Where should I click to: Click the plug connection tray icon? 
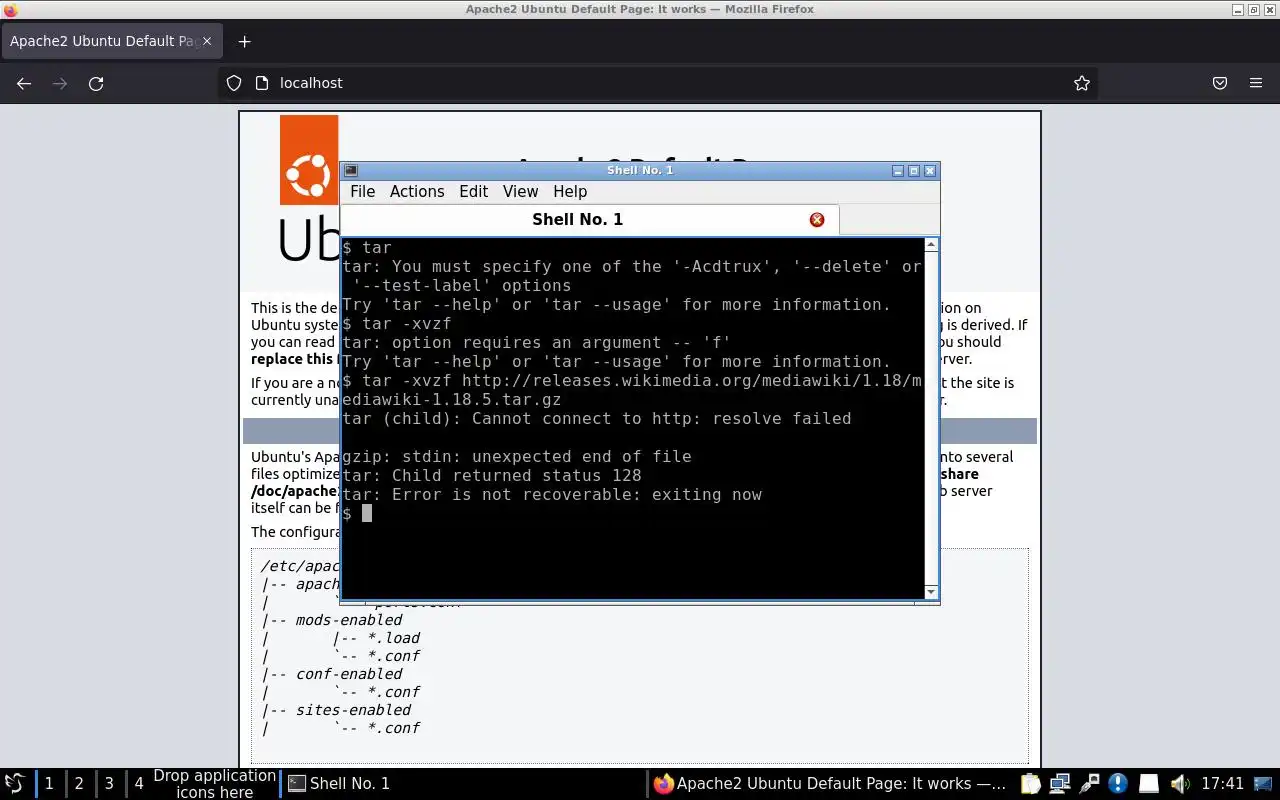coord(1090,784)
